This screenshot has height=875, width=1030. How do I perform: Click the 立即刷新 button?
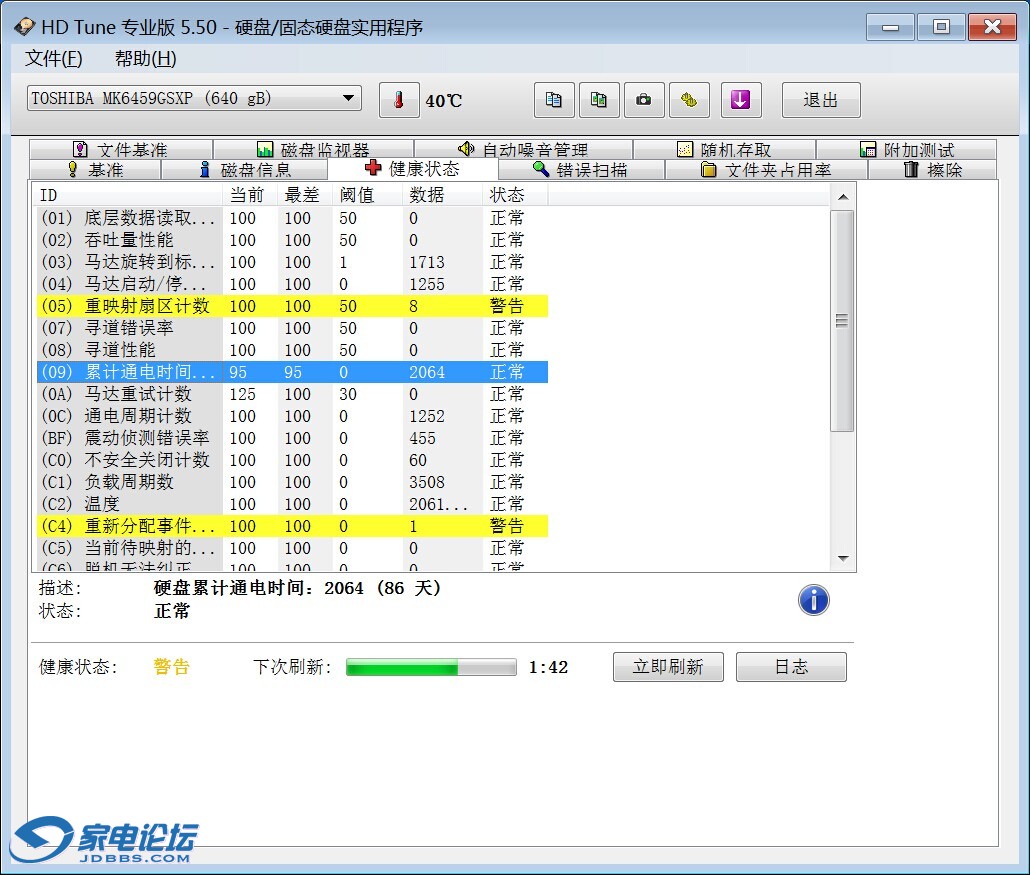coord(668,667)
